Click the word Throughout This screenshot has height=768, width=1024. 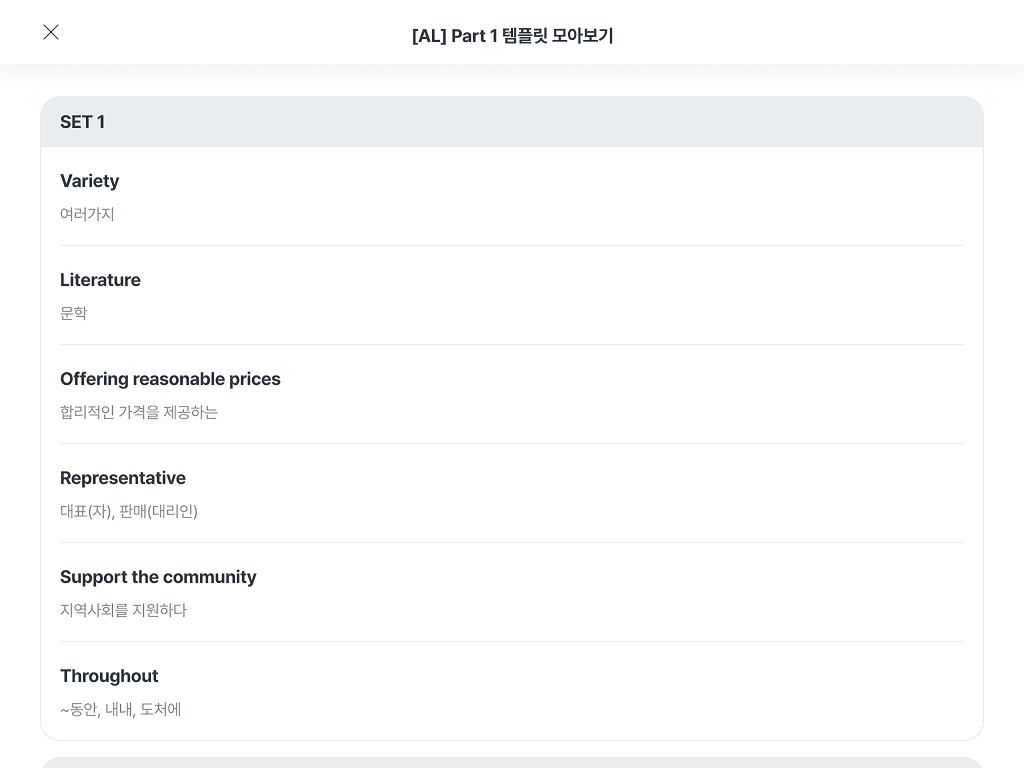pyautogui.click(x=109, y=676)
